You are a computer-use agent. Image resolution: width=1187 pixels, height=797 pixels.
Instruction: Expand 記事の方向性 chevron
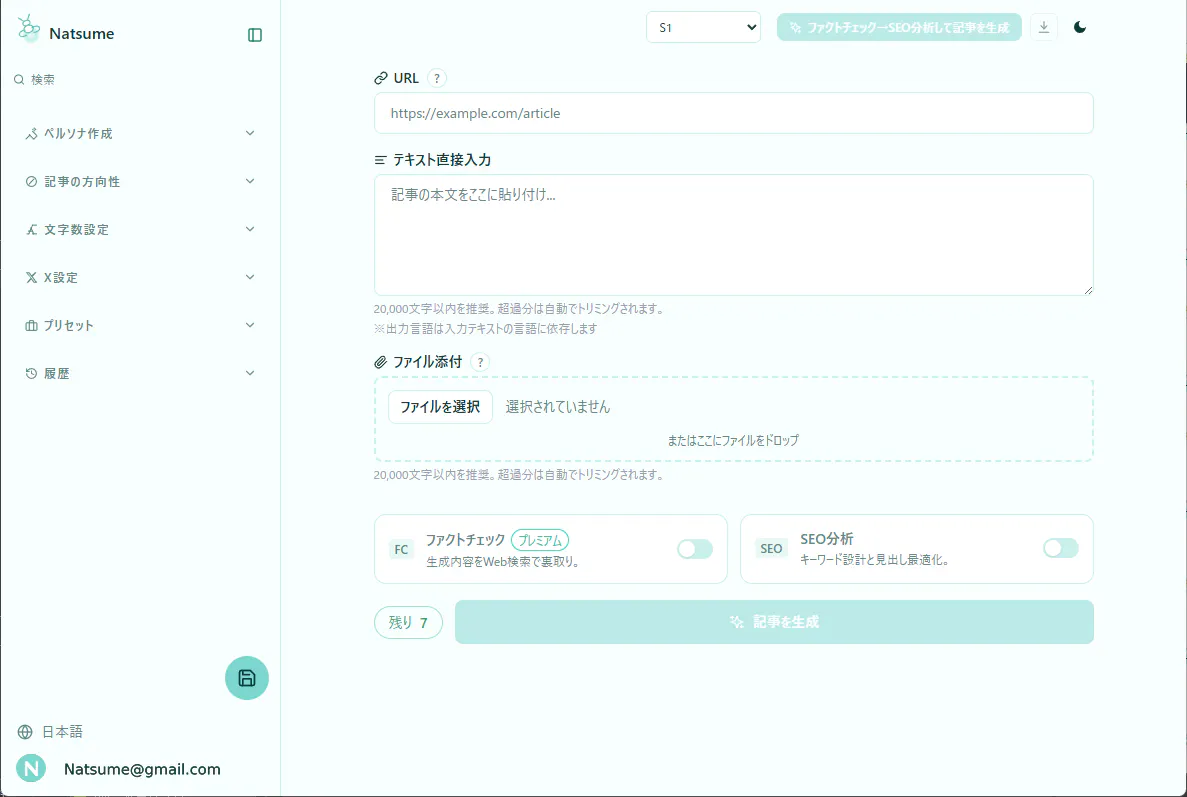[x=250, y=181]
